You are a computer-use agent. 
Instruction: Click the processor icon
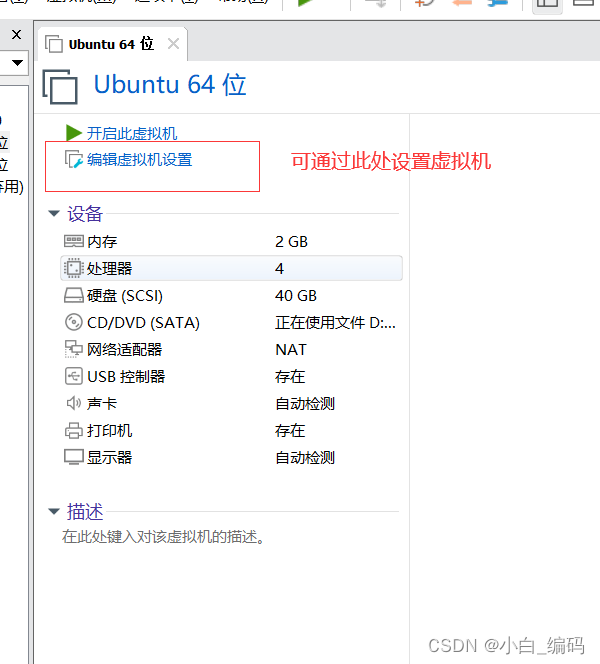click(74, 268)
